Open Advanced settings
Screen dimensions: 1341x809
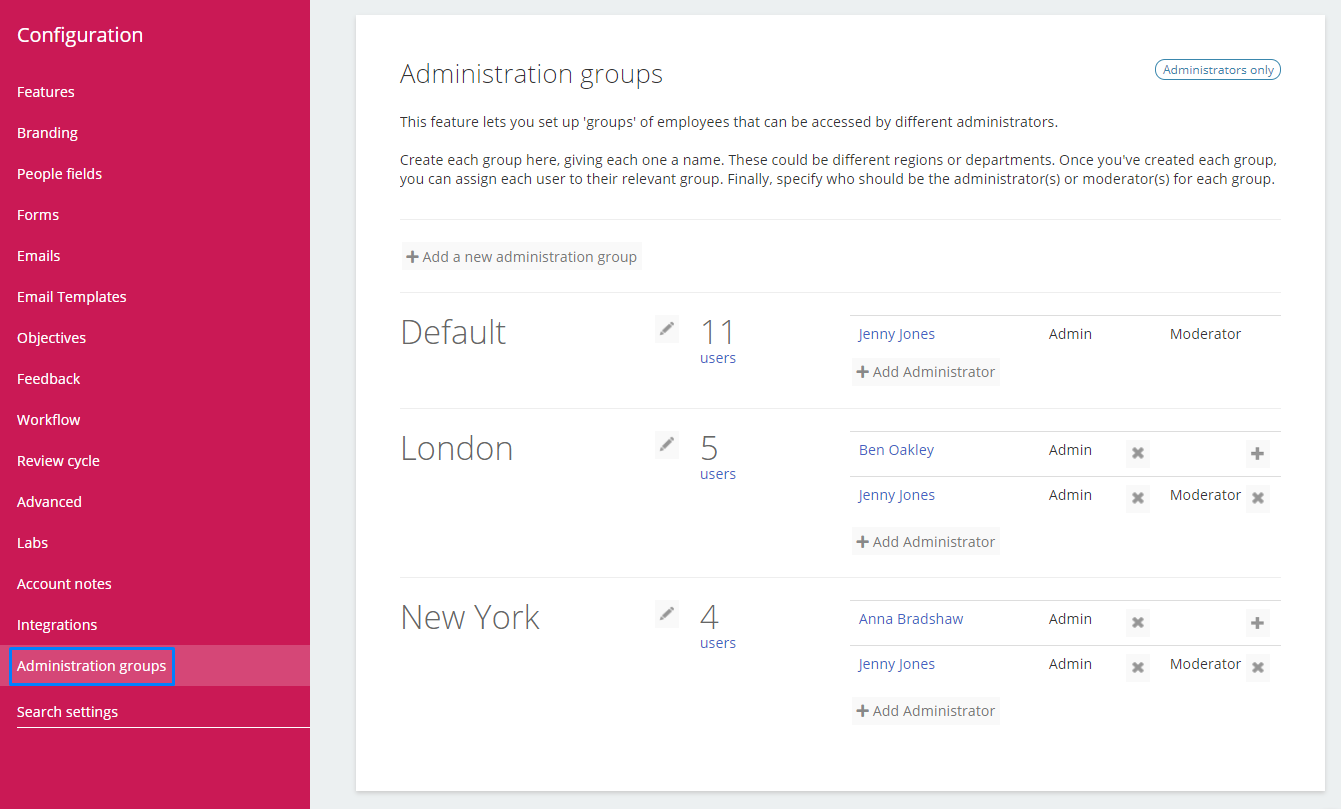[49, 502]
